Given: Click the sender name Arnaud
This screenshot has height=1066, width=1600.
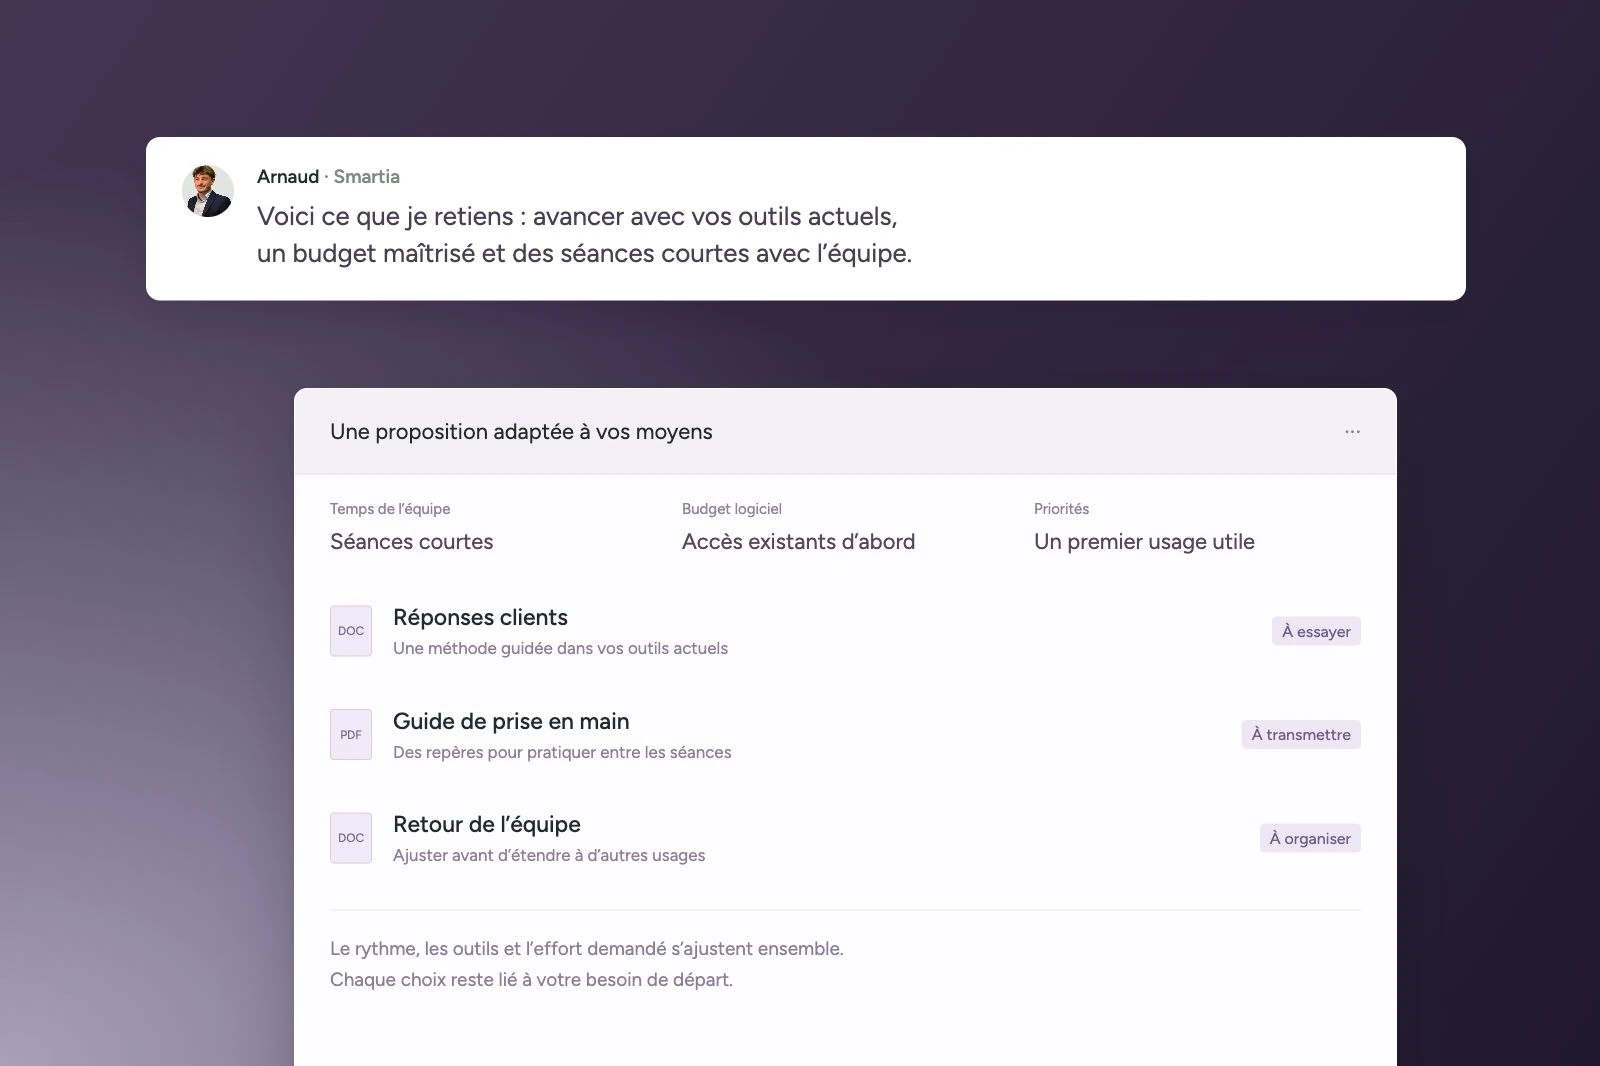Looking at the screenshot, I should pos(288,176).
